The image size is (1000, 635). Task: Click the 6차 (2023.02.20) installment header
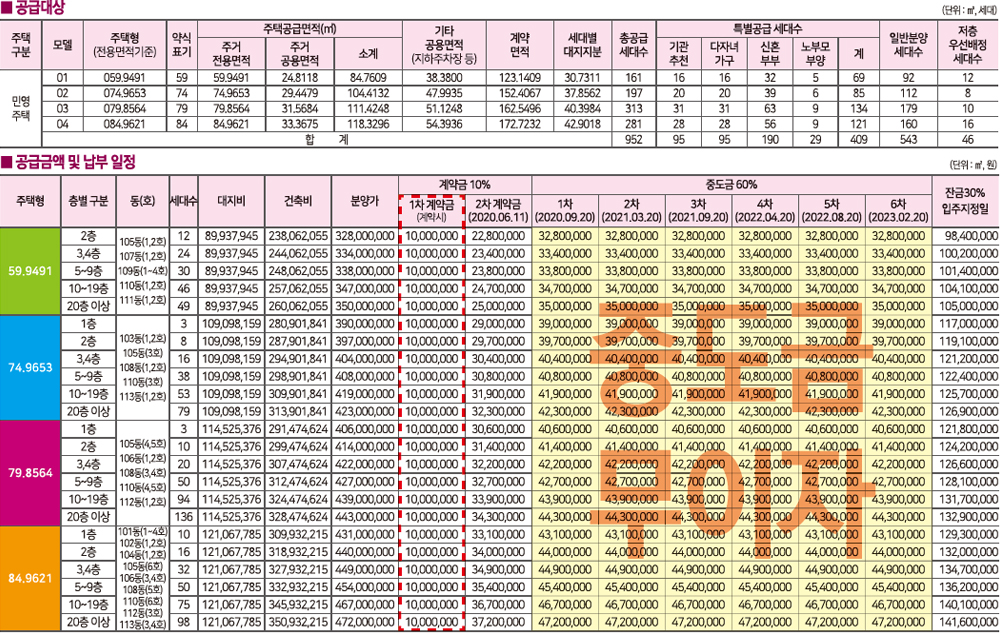coord(897,210)
